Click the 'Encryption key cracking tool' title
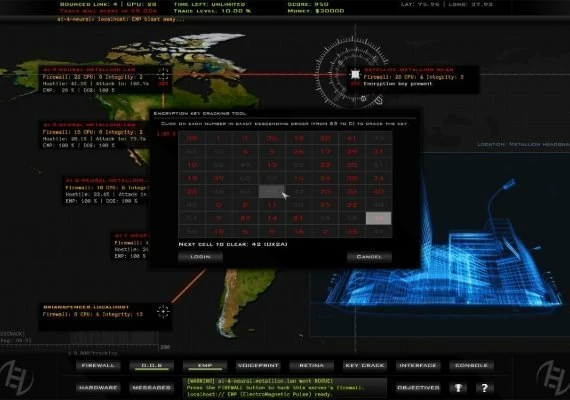Viewport: 570px width, 400px height. click(x=200, y=113)
